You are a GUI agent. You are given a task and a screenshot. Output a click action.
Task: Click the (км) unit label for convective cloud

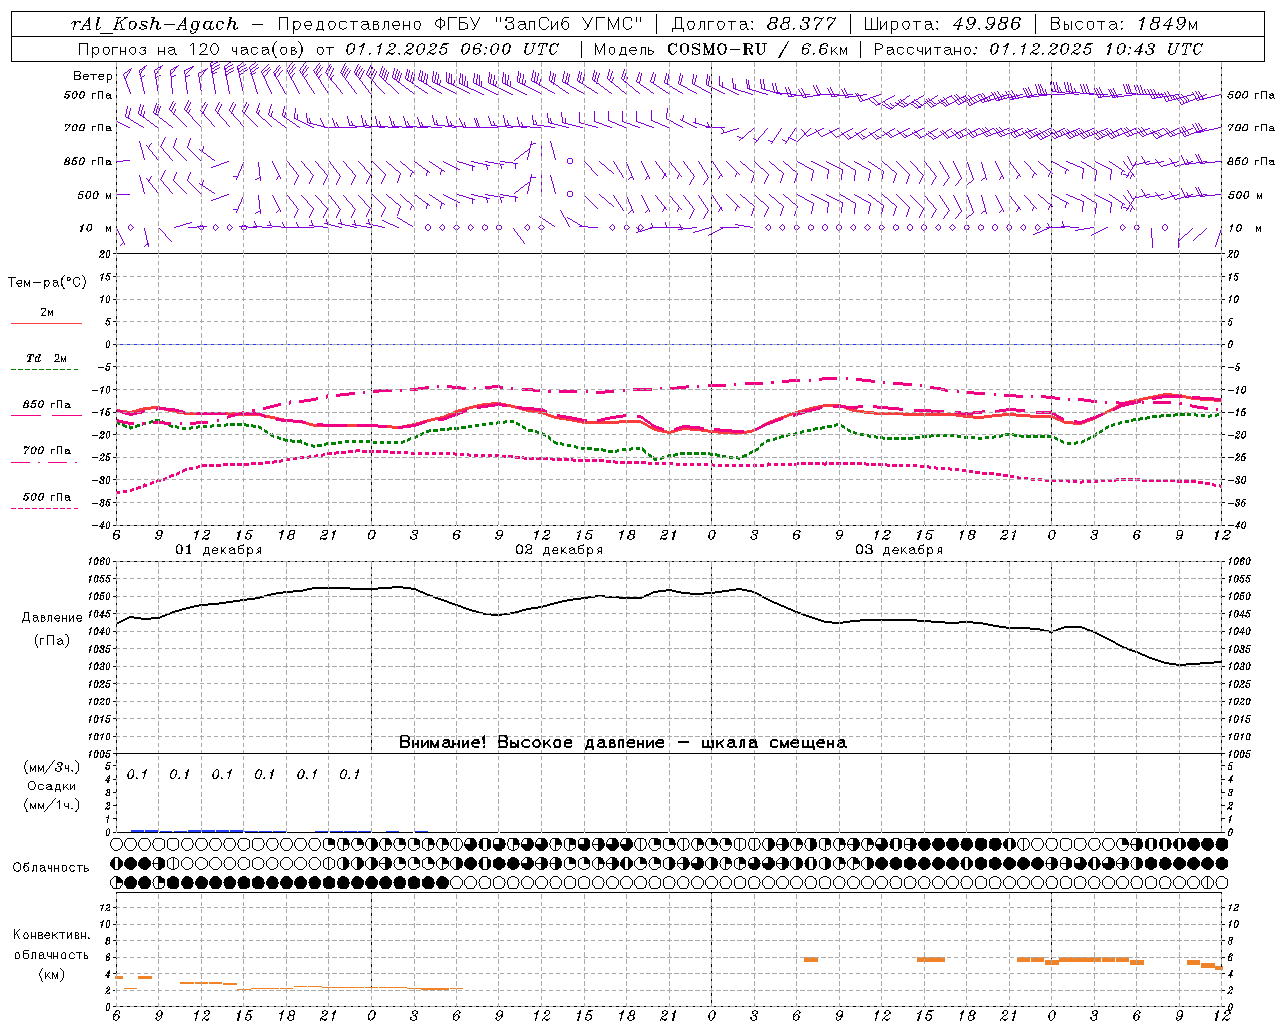tap(52, 974)
